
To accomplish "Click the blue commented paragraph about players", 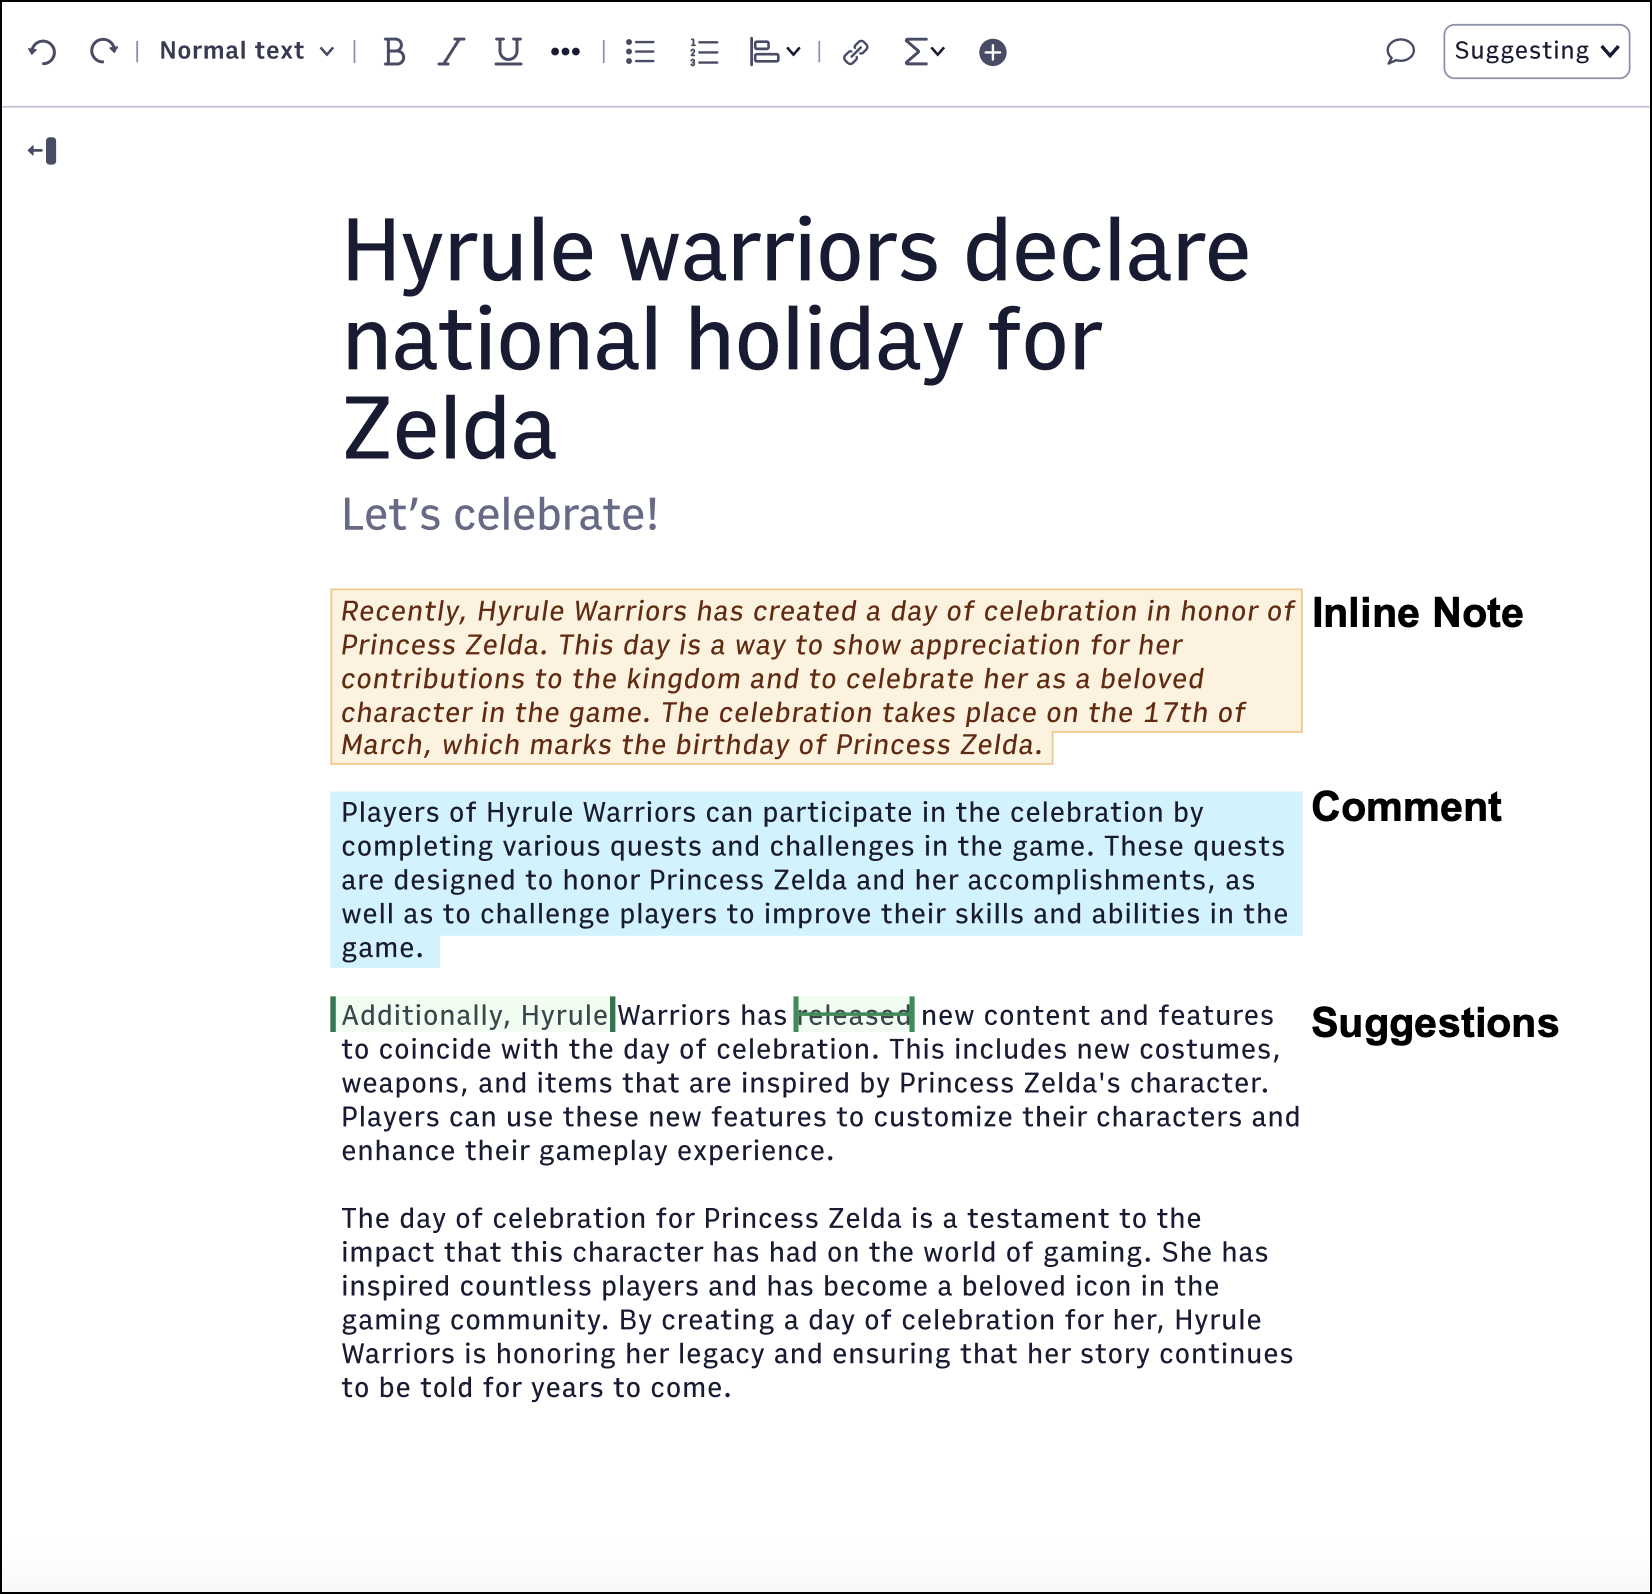I will coord(816,879).
